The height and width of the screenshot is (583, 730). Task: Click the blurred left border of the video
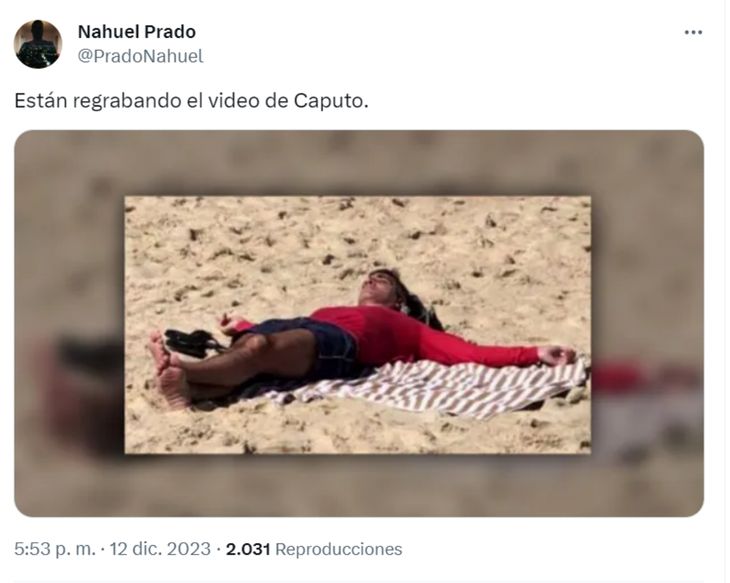point(69,323)
